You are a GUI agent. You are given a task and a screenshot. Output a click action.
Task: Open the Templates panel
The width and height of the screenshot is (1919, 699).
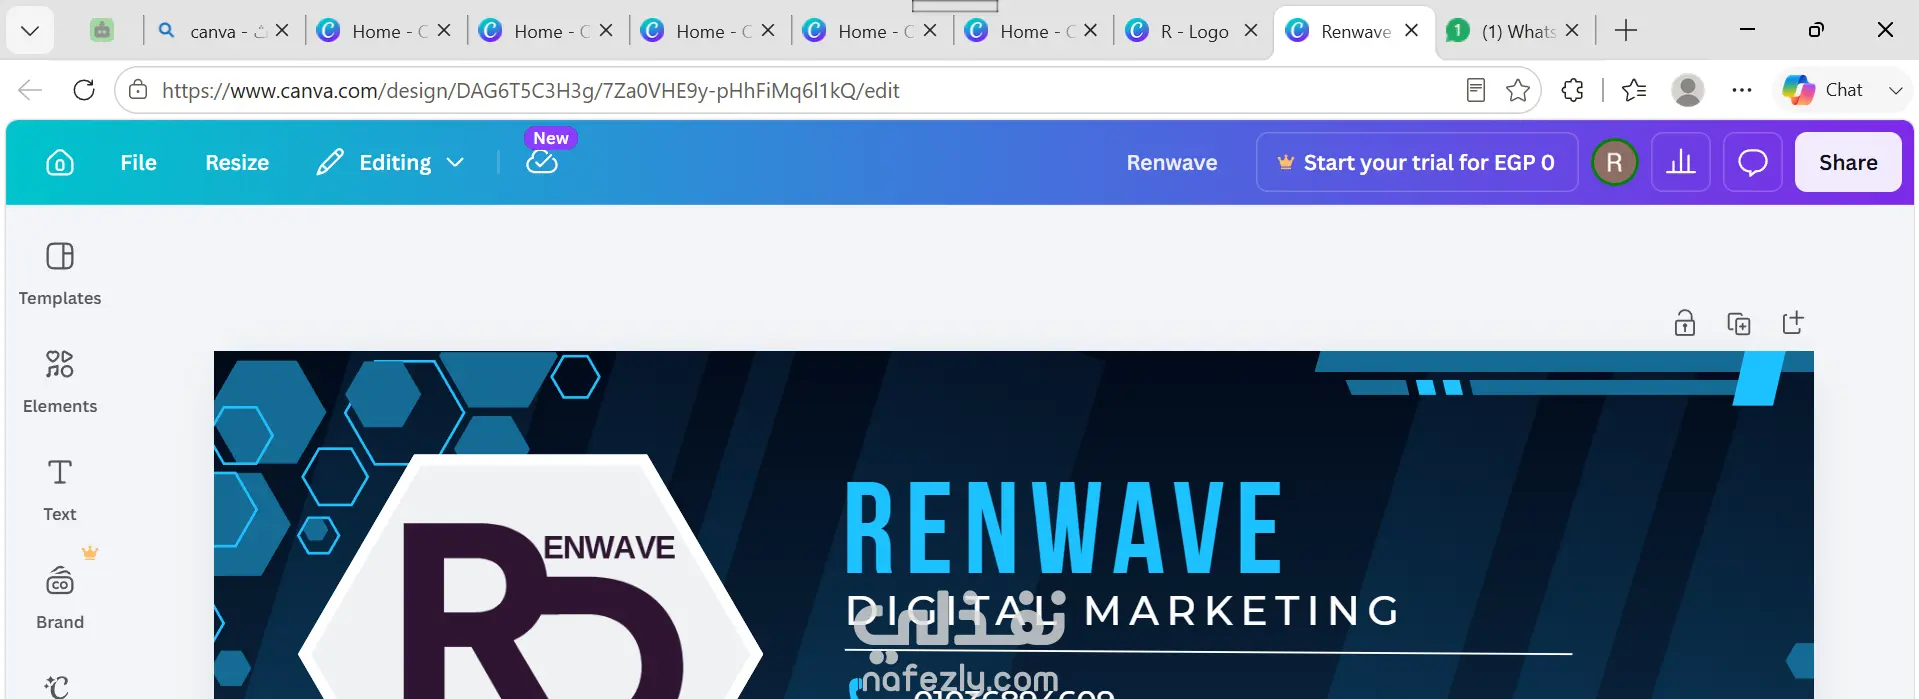[x=60, y=274]
